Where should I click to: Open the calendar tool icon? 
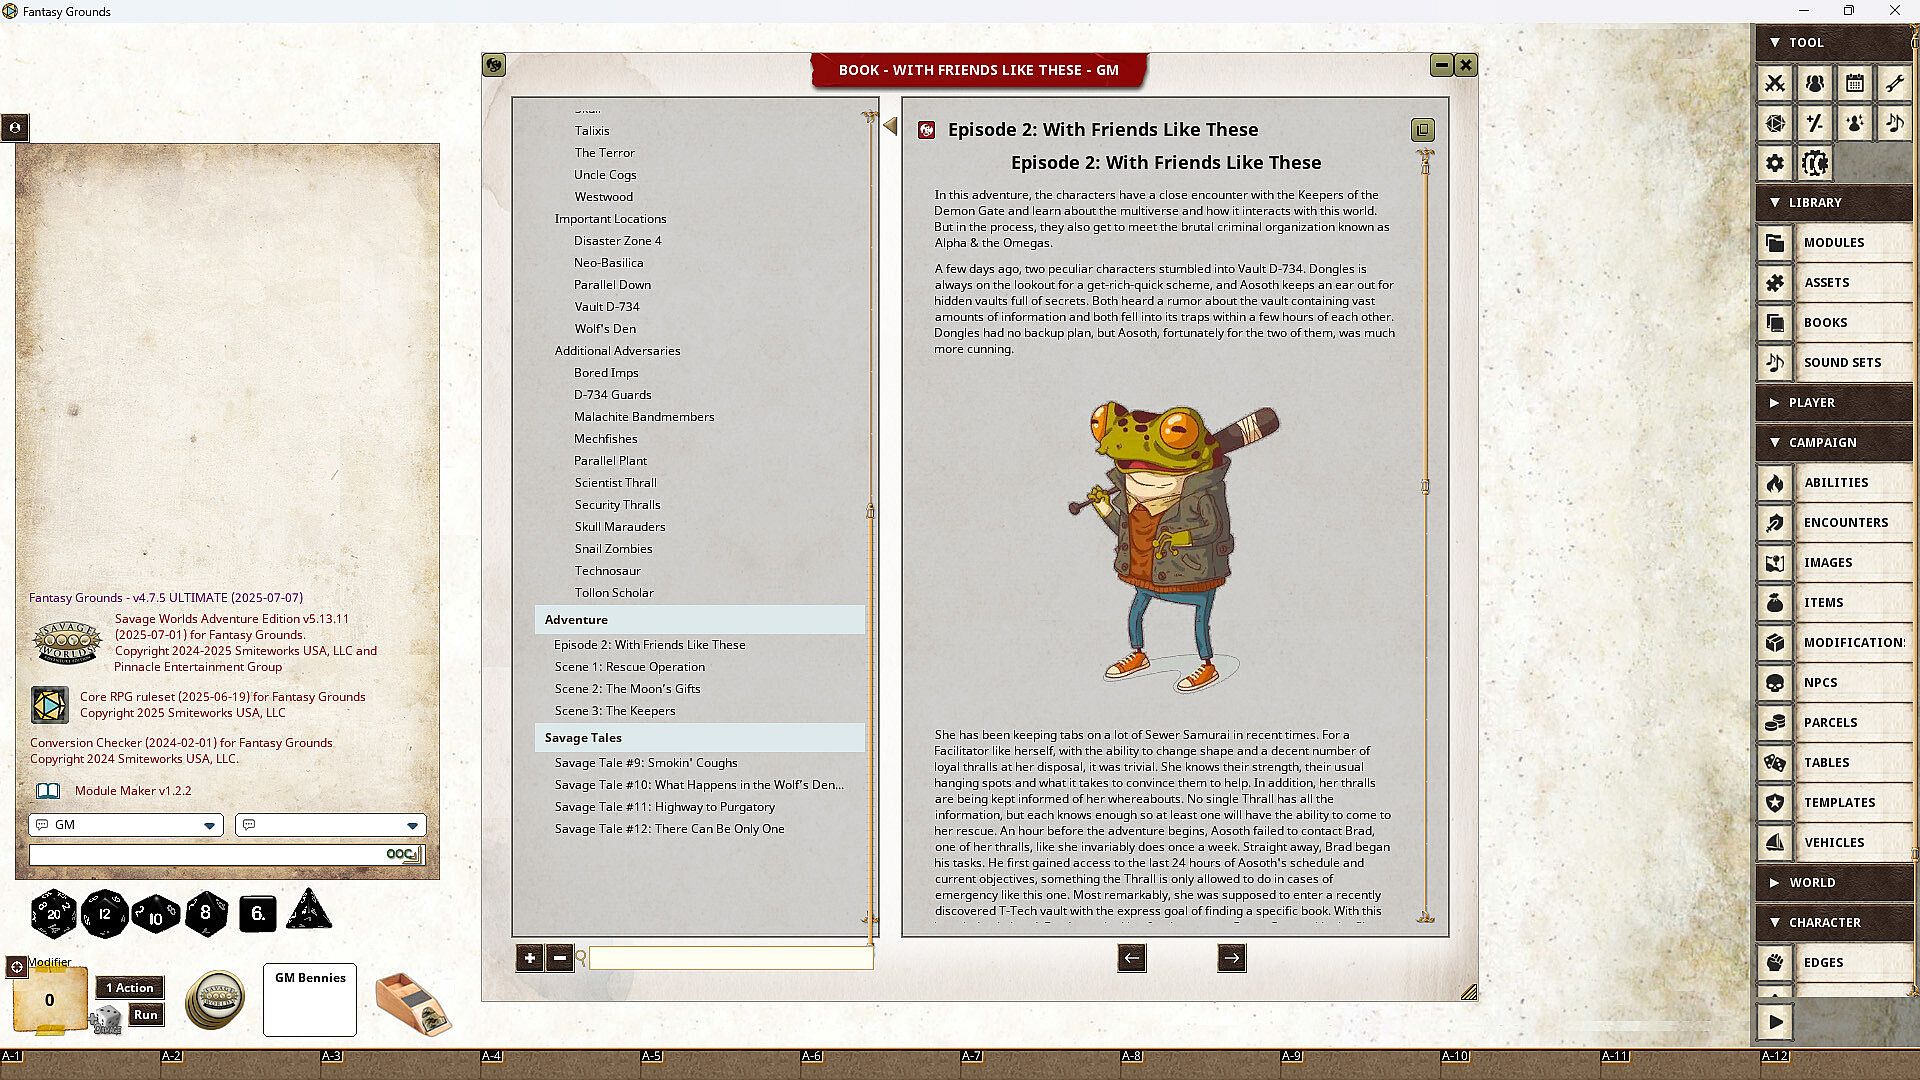(1854, 83)
